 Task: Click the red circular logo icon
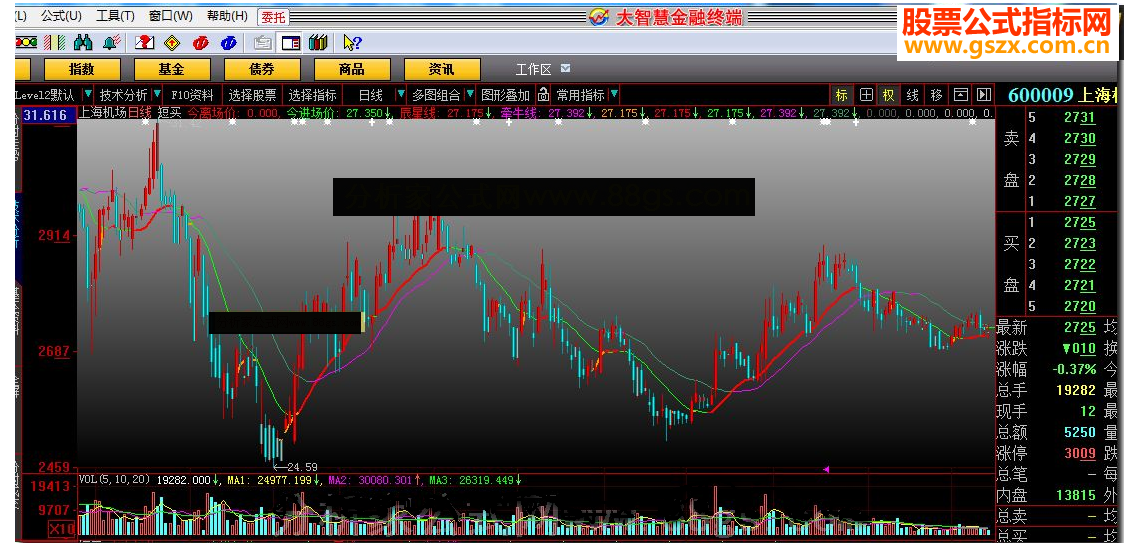tap(200, 43)
